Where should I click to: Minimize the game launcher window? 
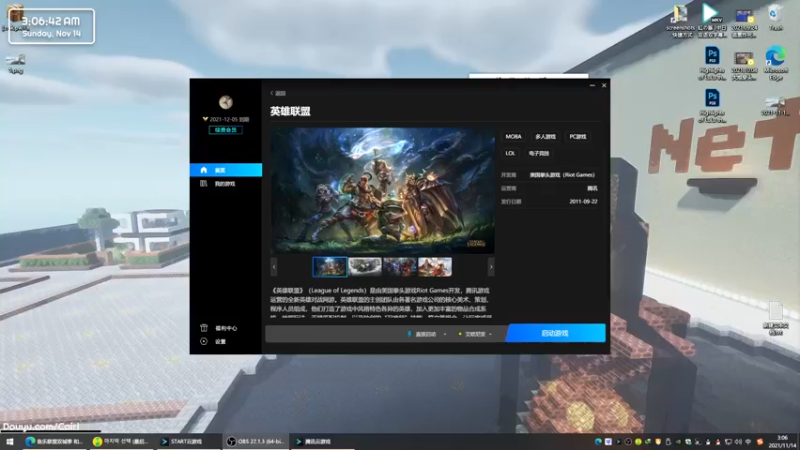pyautogui.click(x=592, y=86)
